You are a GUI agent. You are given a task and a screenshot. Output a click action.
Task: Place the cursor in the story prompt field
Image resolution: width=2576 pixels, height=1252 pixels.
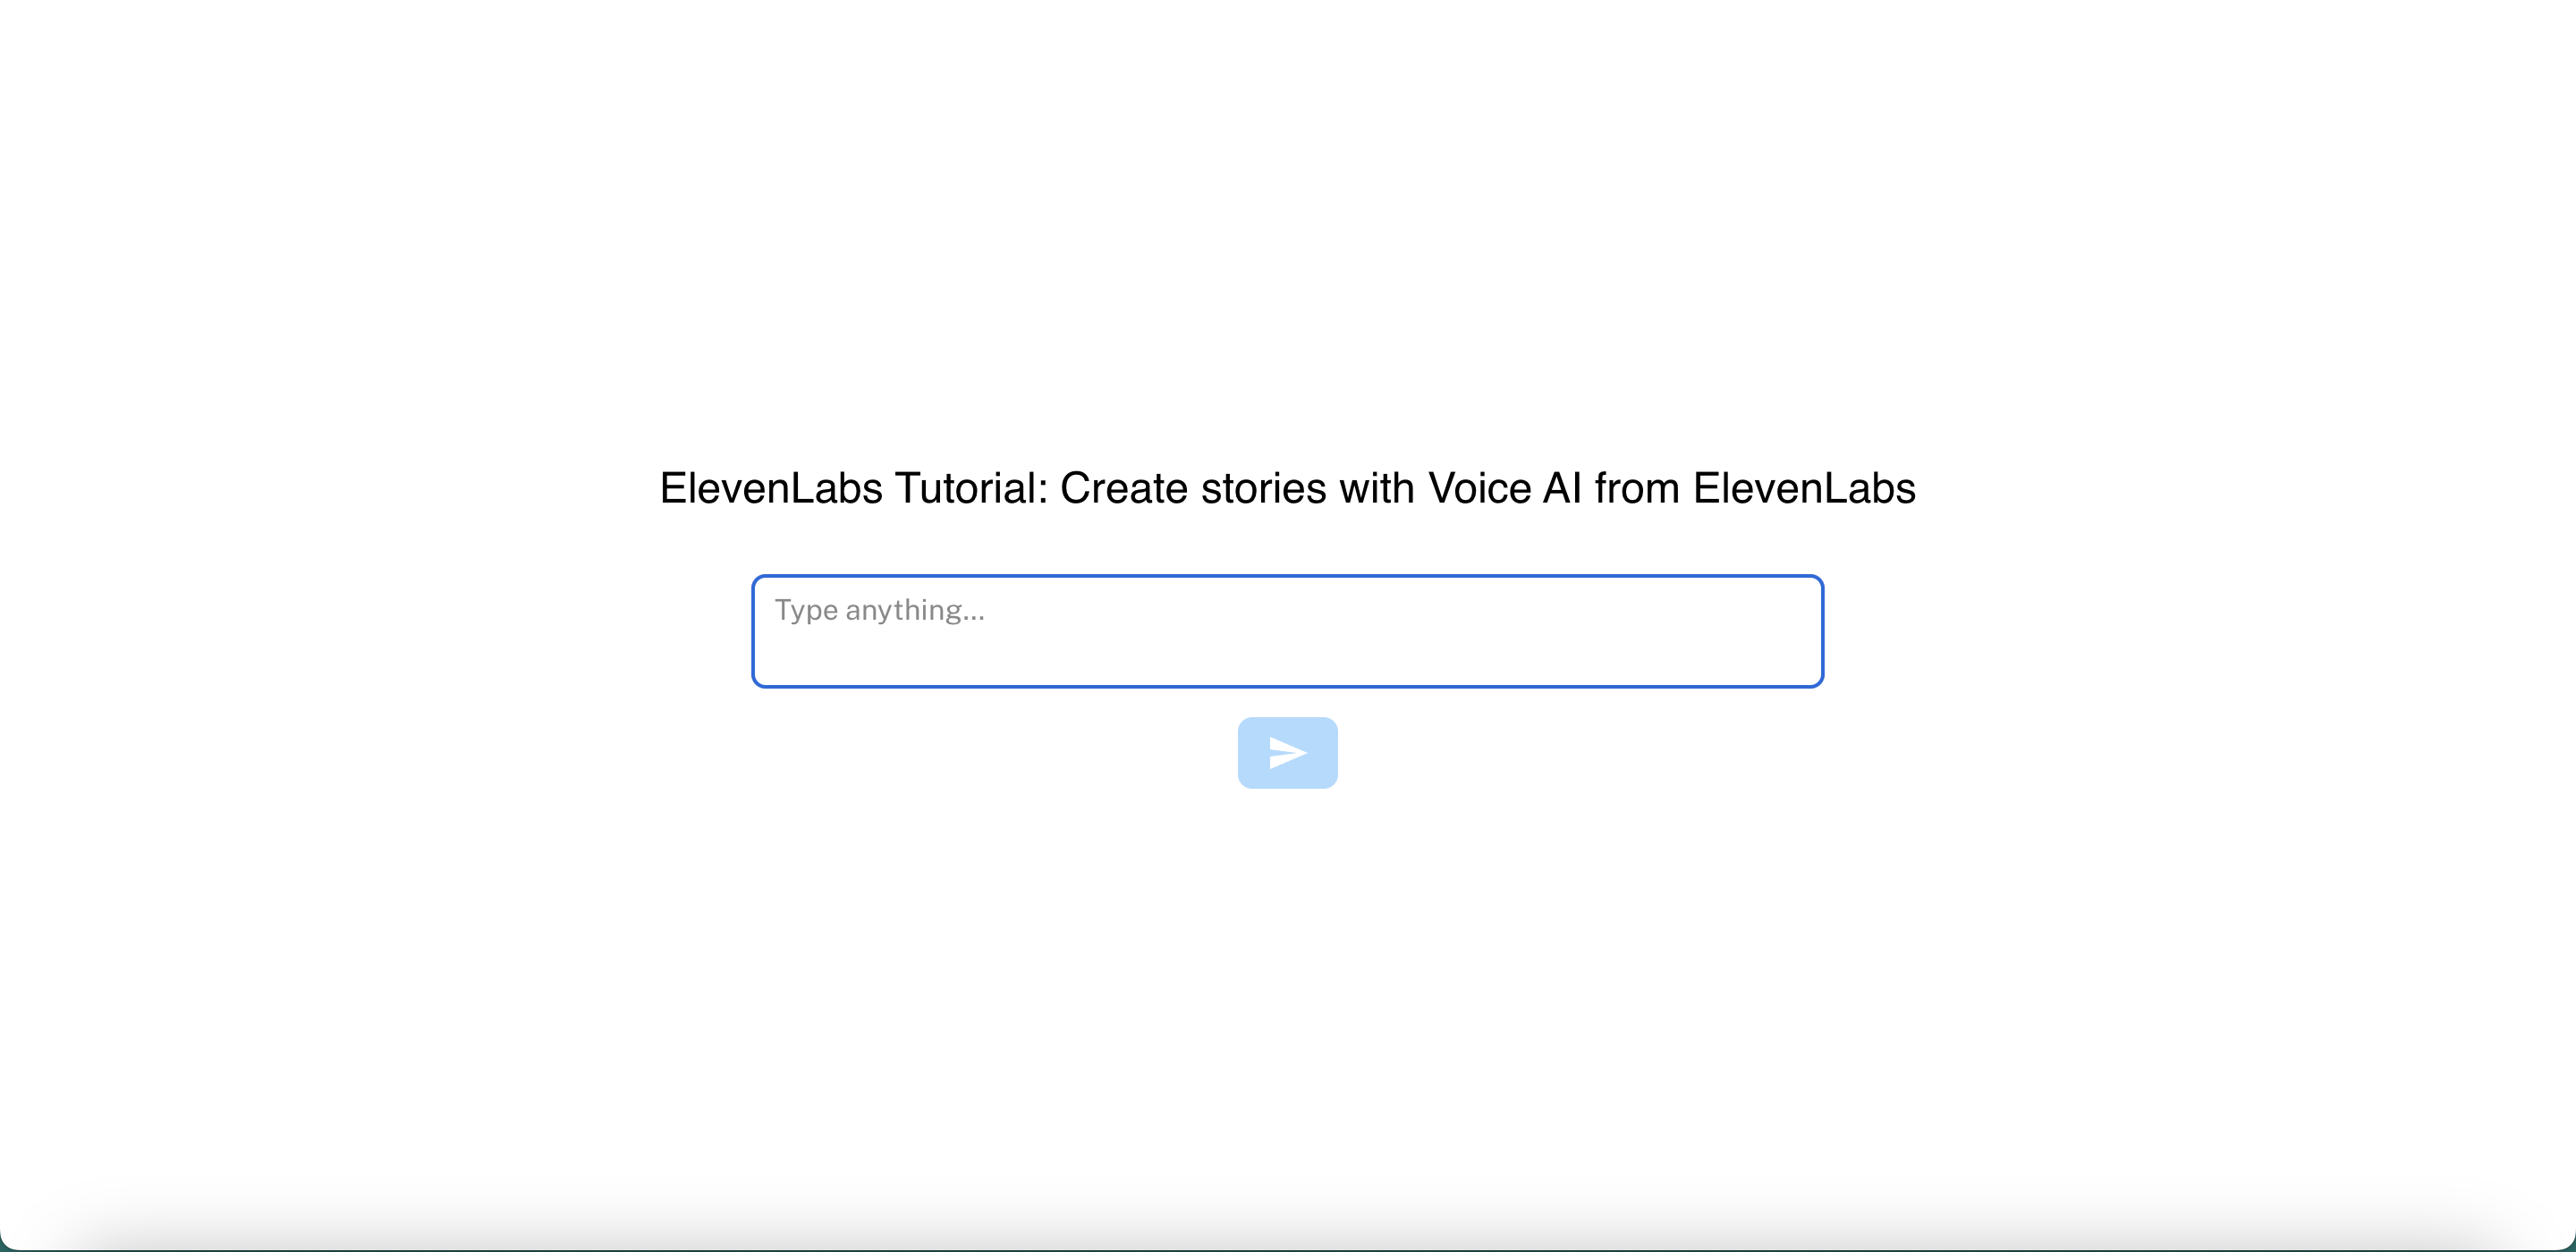1287,631
